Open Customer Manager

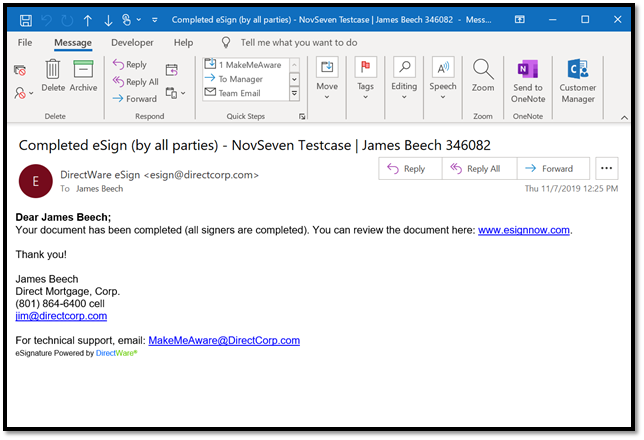coord(578,81)
